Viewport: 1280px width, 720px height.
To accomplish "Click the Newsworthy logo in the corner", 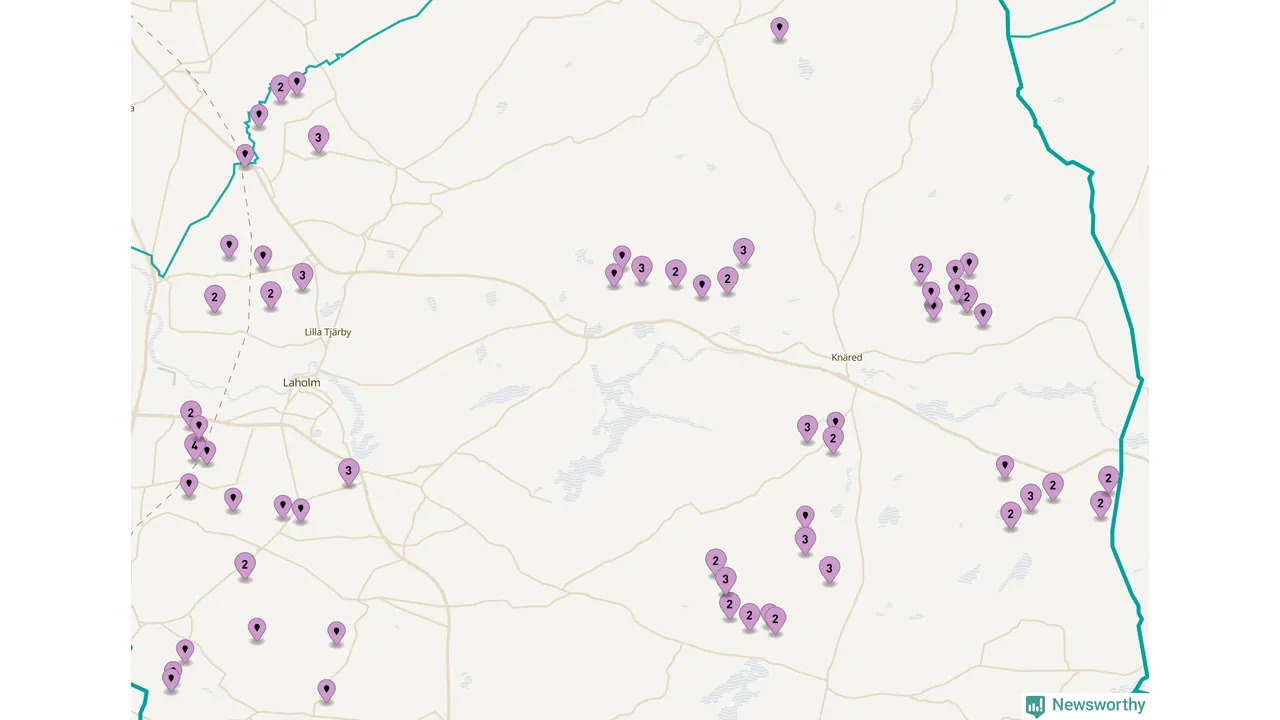I will (1085, 705).
